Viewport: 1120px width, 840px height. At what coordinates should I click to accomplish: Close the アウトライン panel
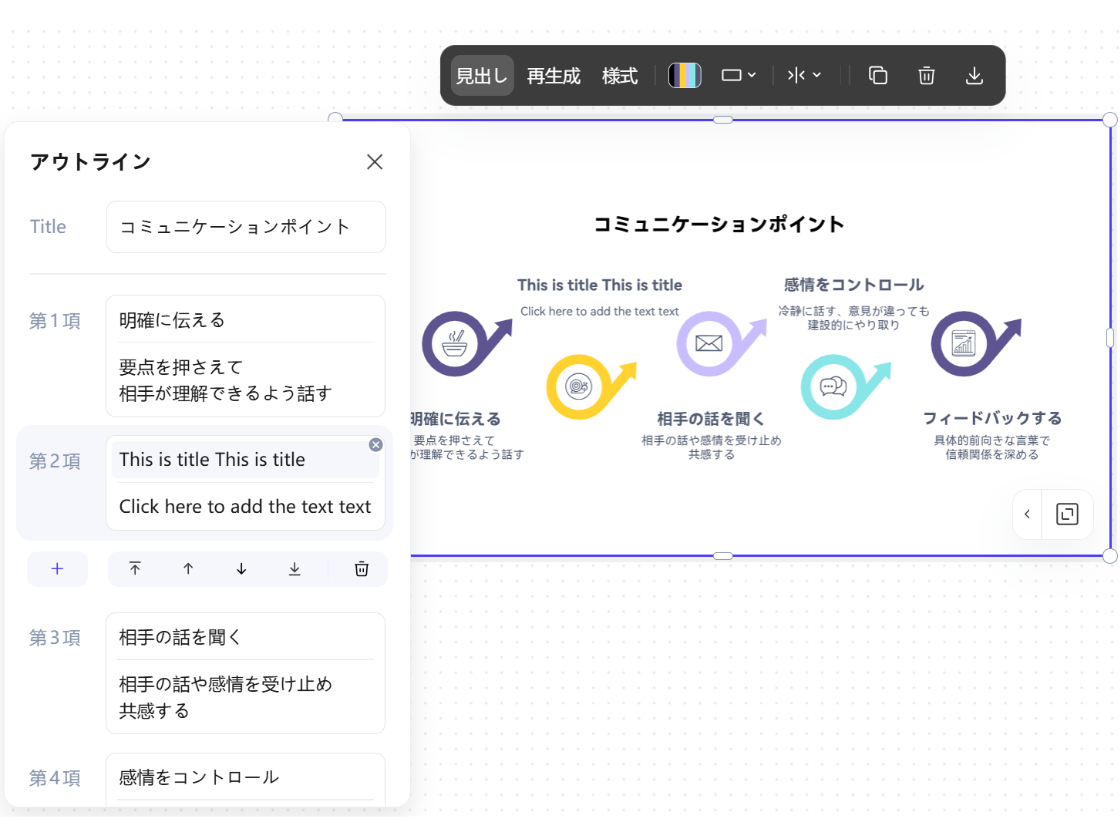(x=374, y=161)
